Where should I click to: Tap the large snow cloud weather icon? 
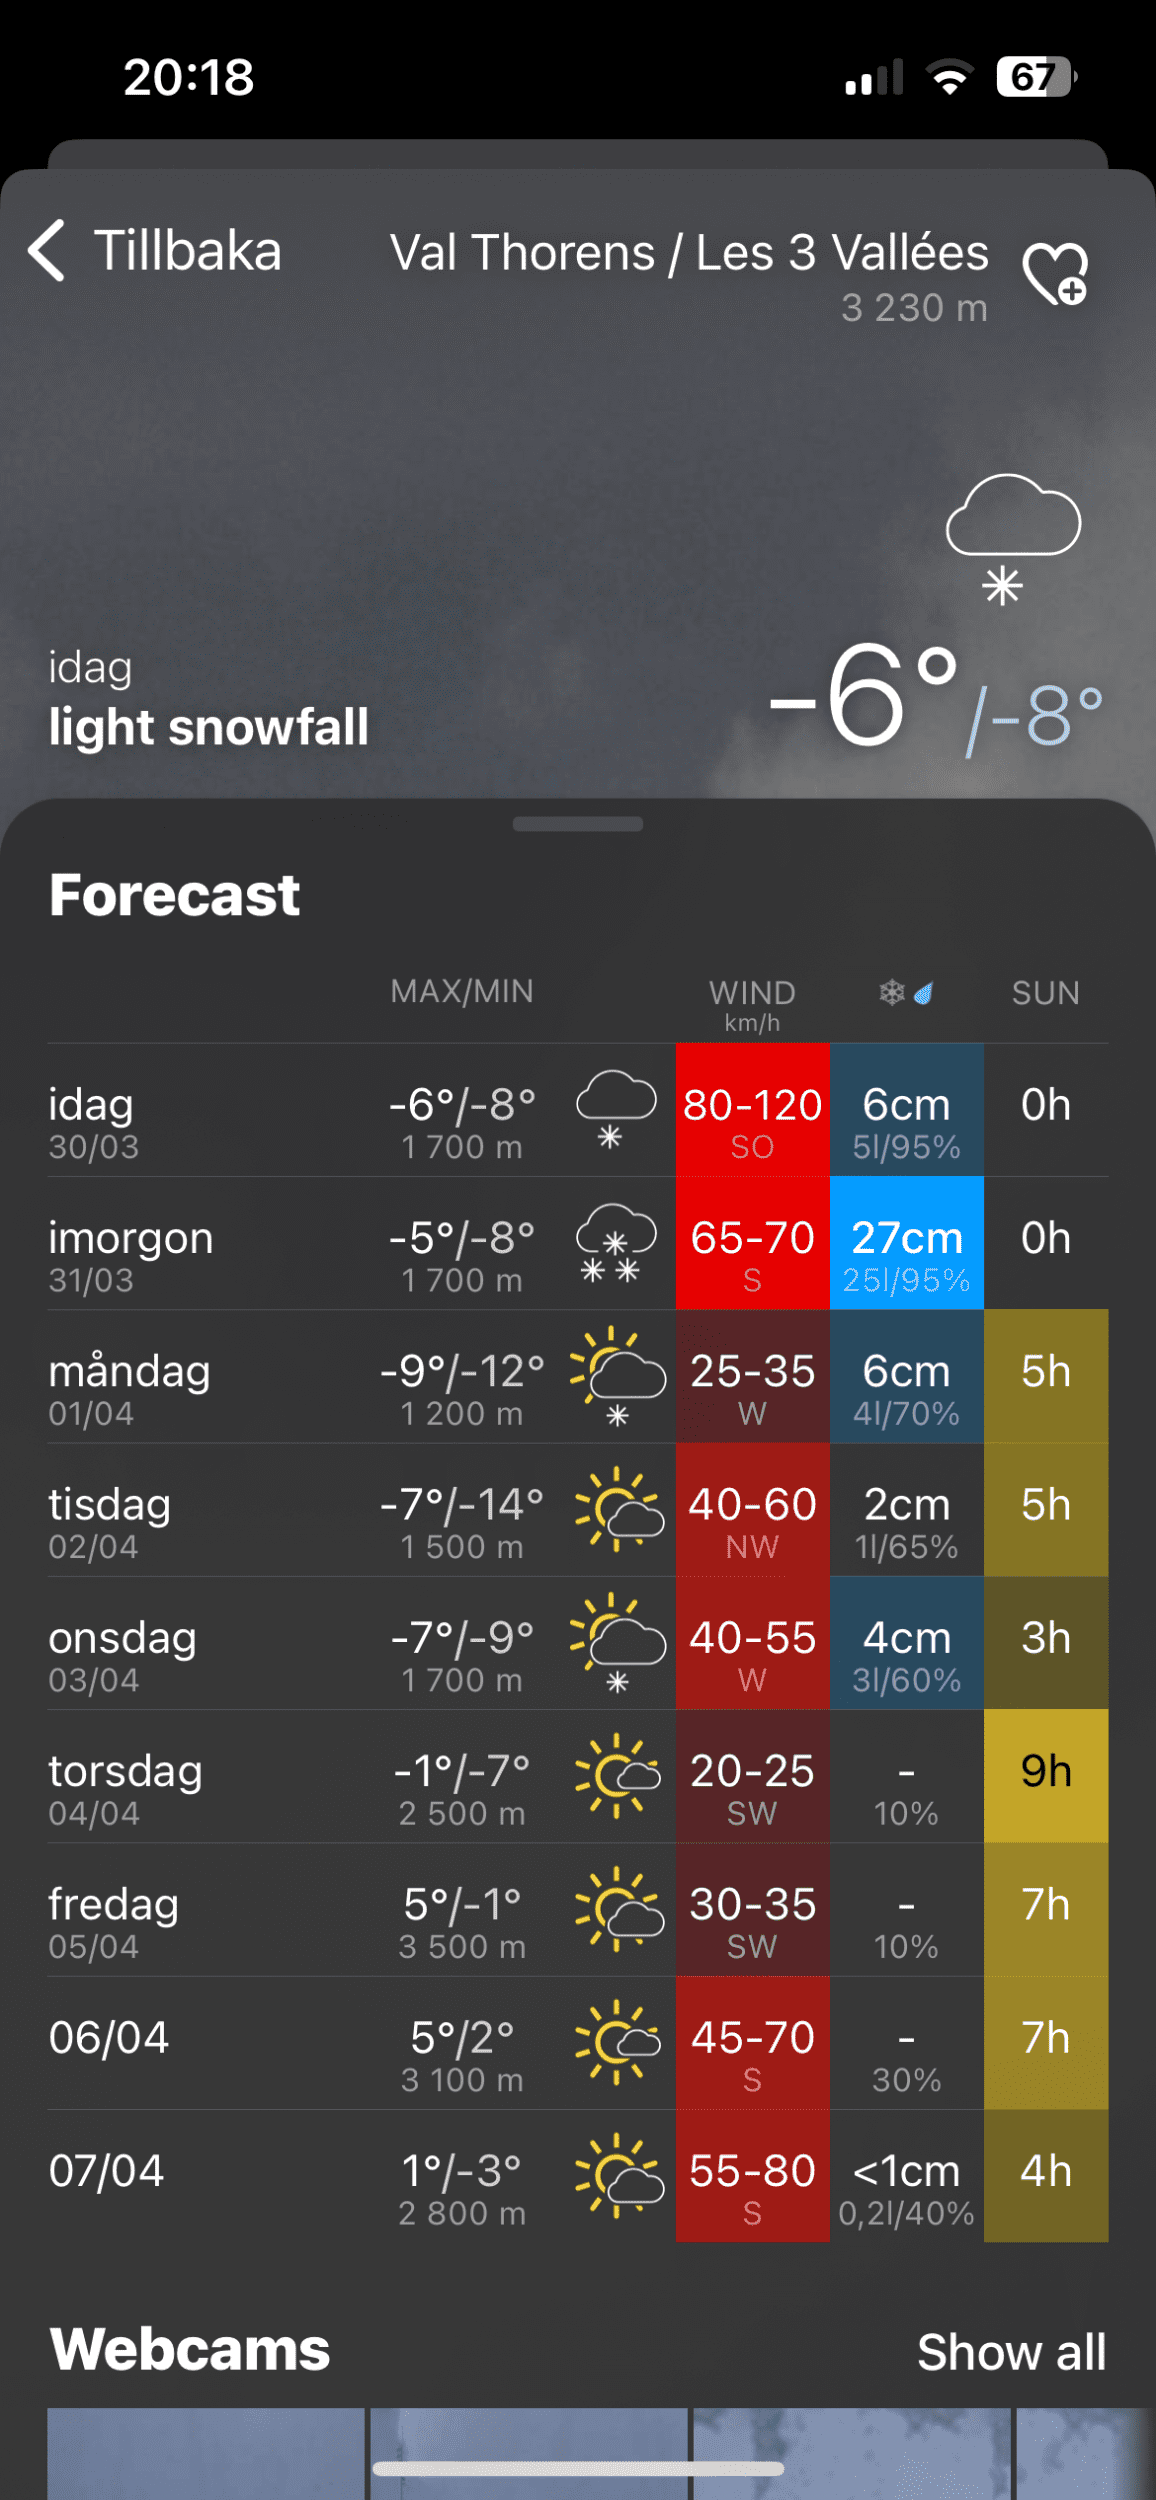(x=1012, y=537)
